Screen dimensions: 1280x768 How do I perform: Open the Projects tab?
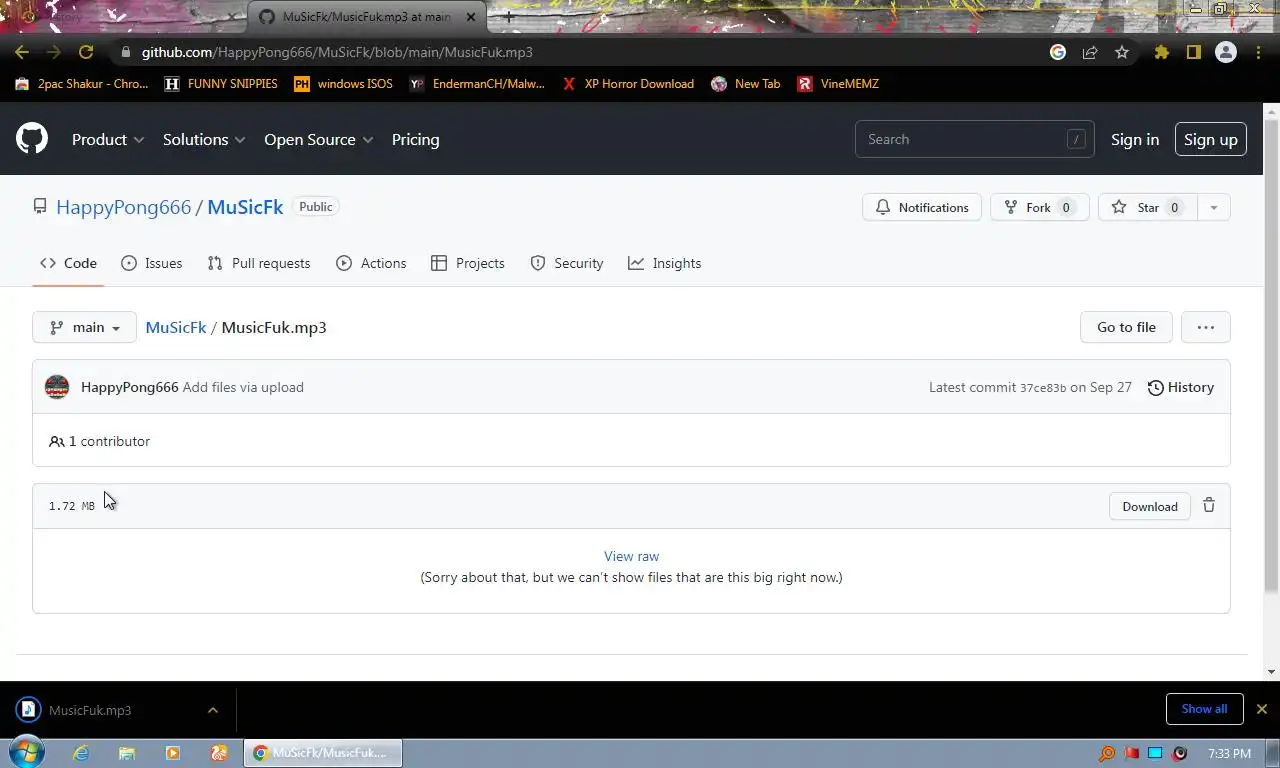point(467,263)
